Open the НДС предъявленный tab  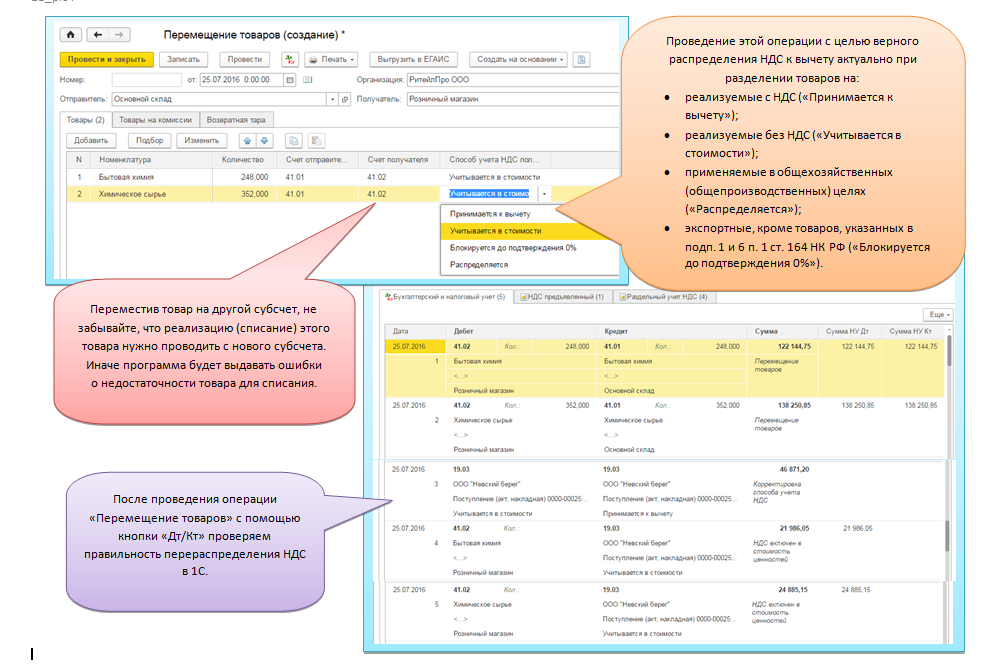pos(565,296)
